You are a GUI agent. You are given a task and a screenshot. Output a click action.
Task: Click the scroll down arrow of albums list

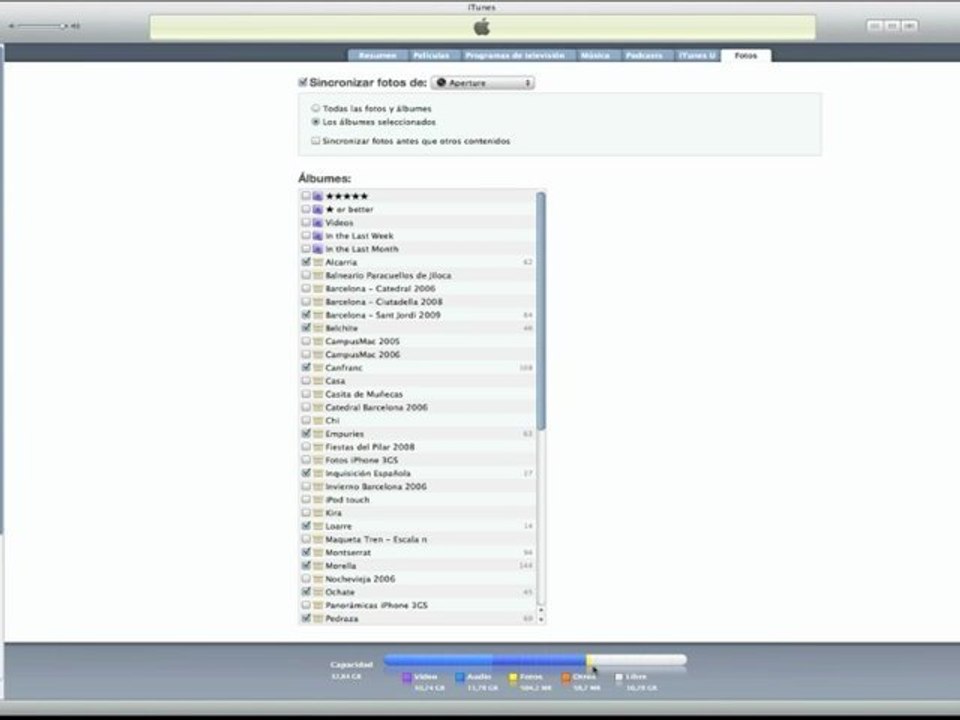pyautogui.click(x=541, y=620)
